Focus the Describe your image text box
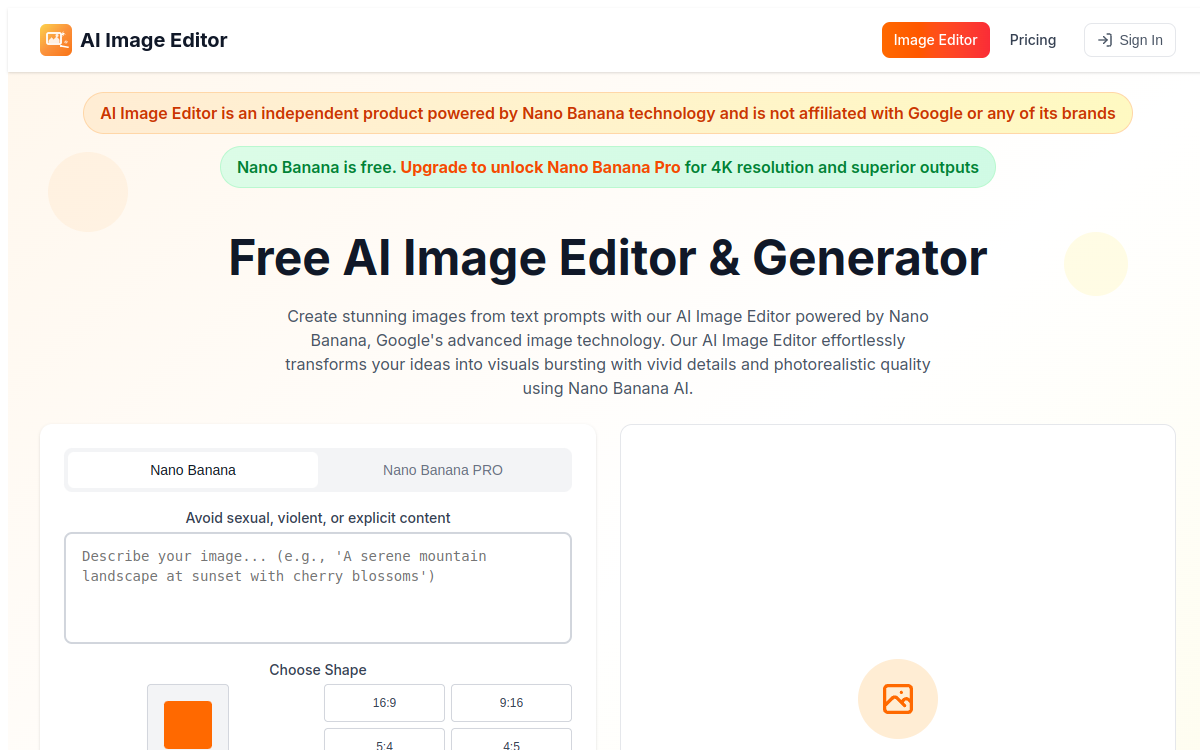1200x750 pixels. (318, 588)
